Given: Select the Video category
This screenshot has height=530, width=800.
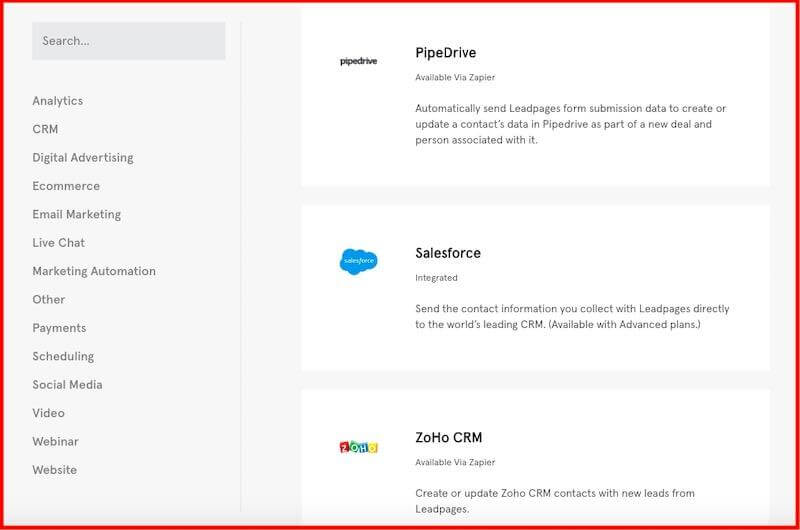Looking at the screenshot, I should click(48, 413).
